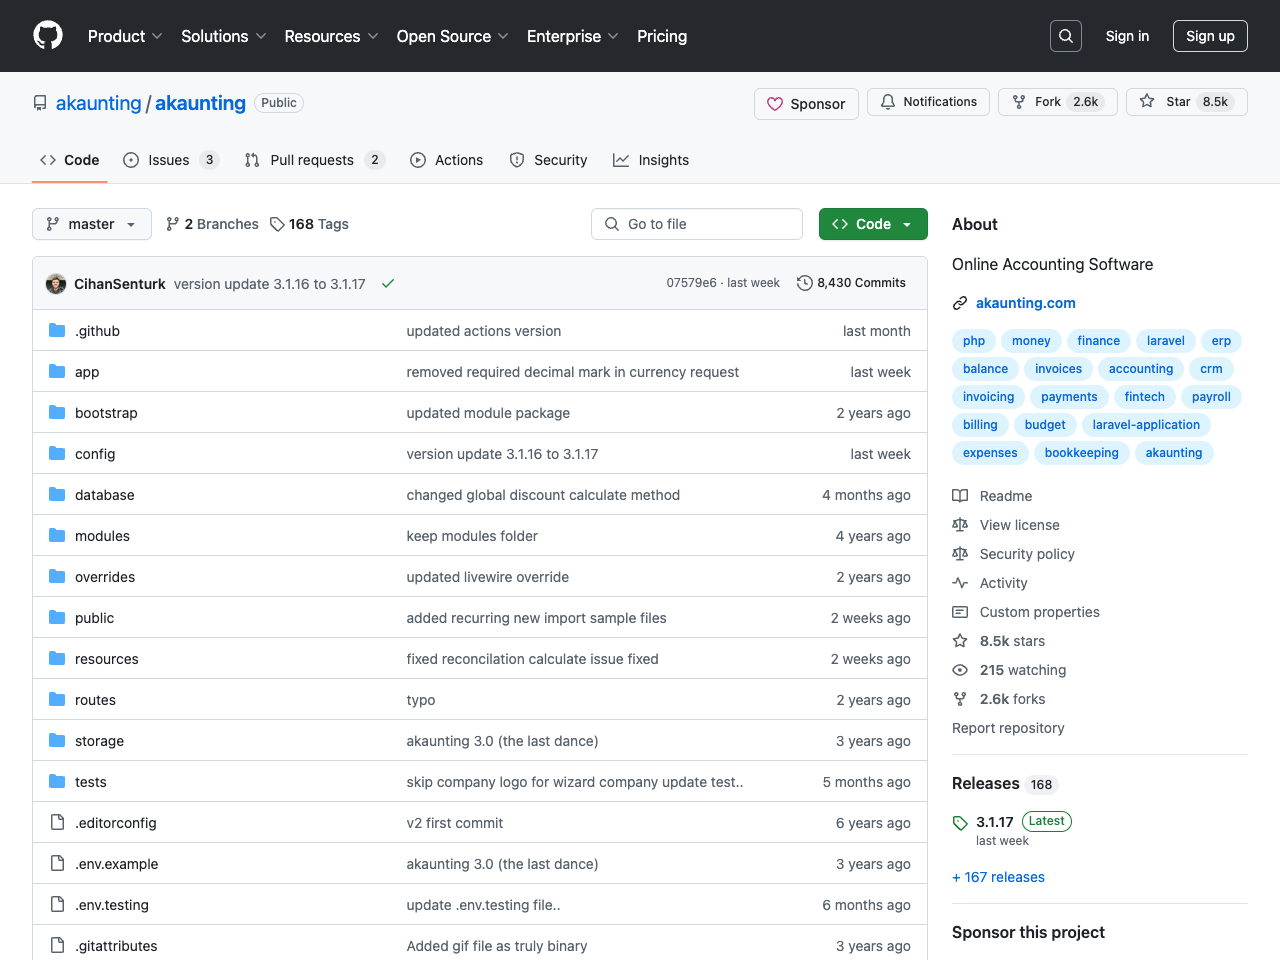
Task: Click the Notifications button
Action: point(929,102)
